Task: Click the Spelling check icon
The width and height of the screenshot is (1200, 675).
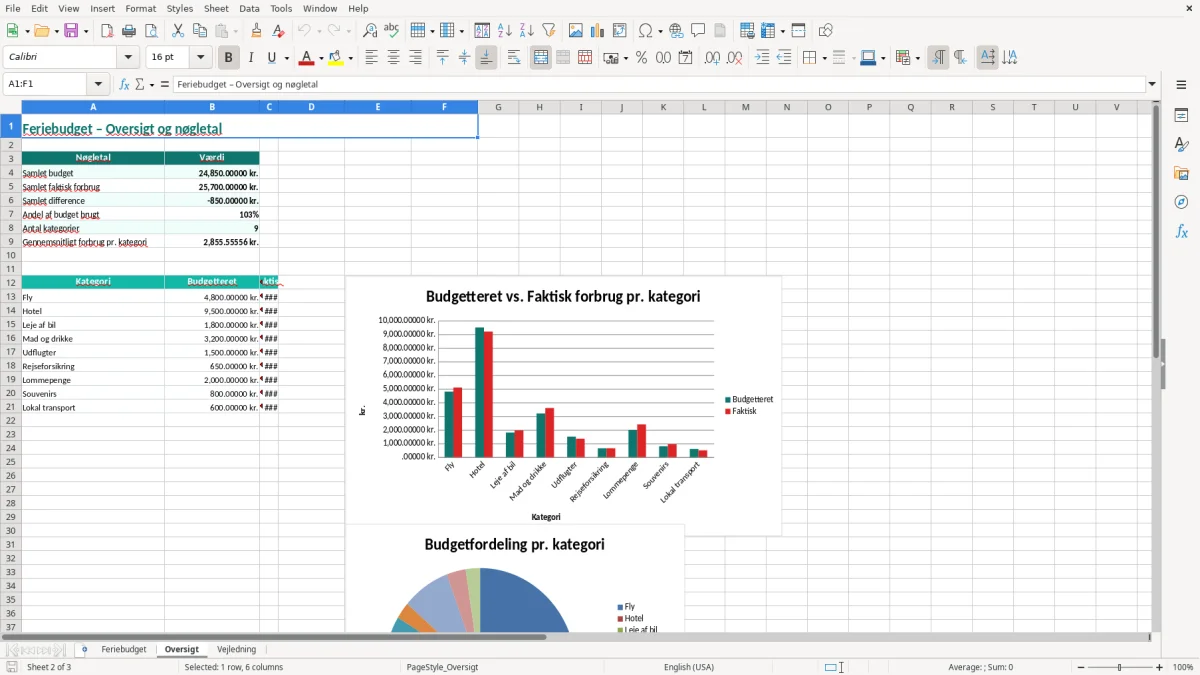Action: point(392,31)
